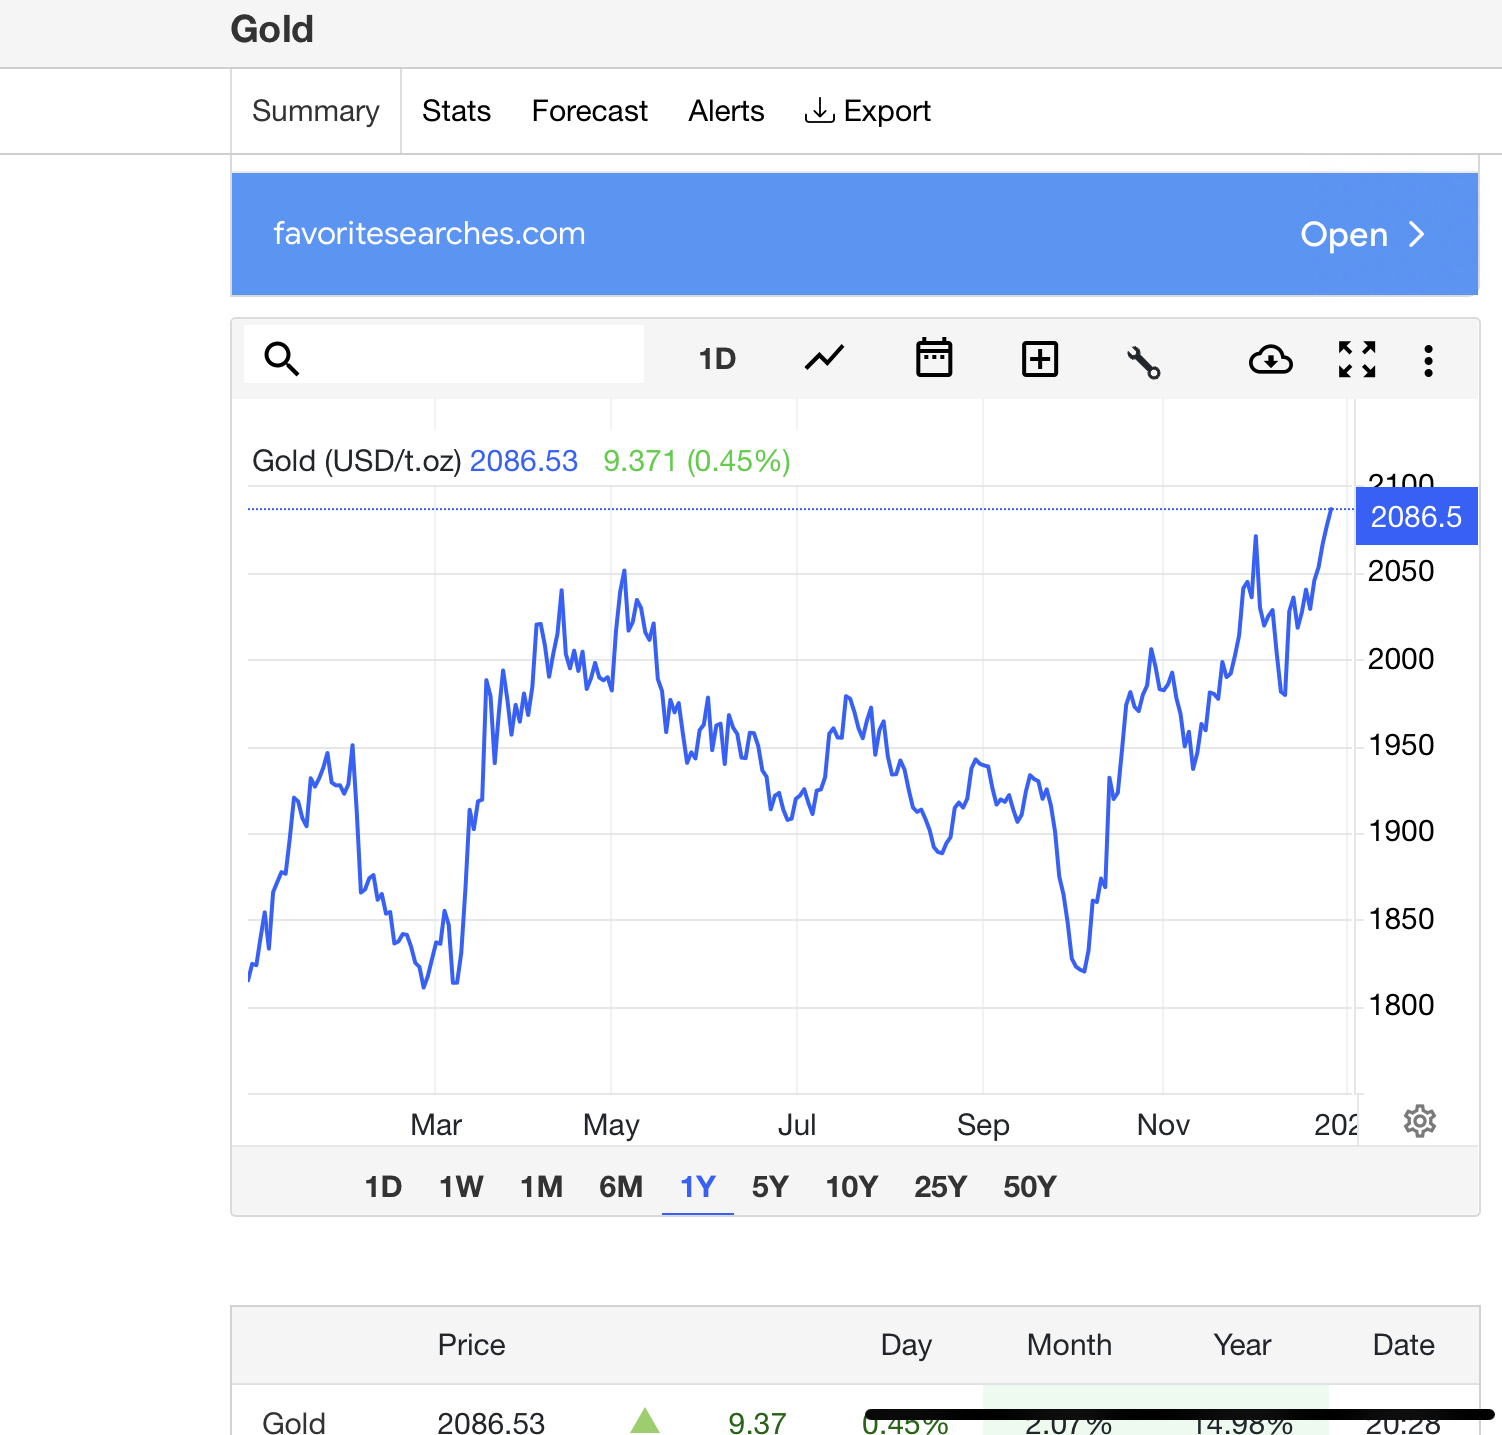The width and height of the screenshot is (1502, 1435).
Task: Open the chart search magnifier icon
Action: coord(282,358)
